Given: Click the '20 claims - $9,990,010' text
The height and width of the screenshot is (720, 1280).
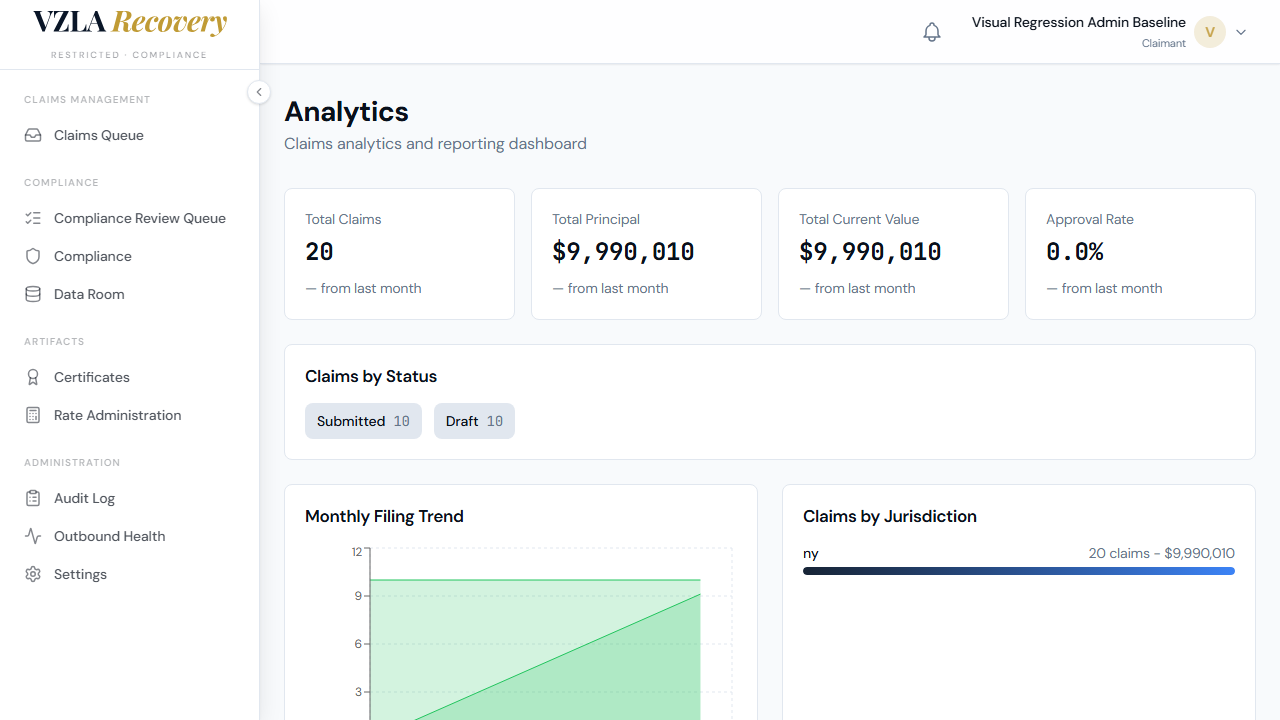Looking at the screenshot, I should (x=1162, y=553).
